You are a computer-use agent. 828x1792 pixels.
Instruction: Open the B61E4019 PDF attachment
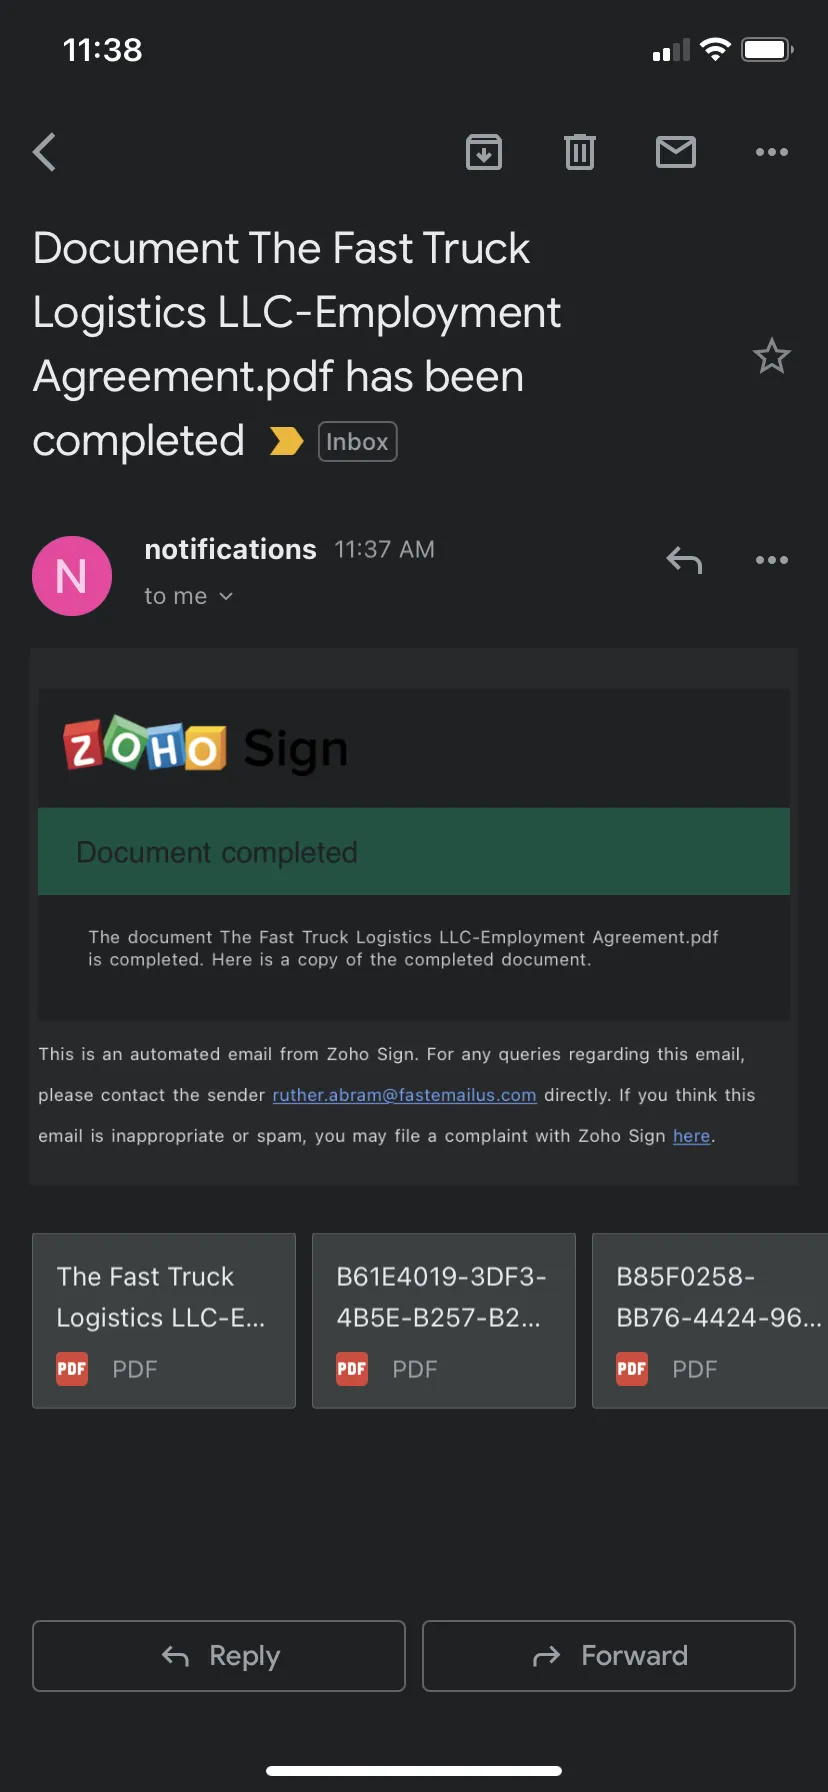pyautogui.click(x=444, y=1321)
